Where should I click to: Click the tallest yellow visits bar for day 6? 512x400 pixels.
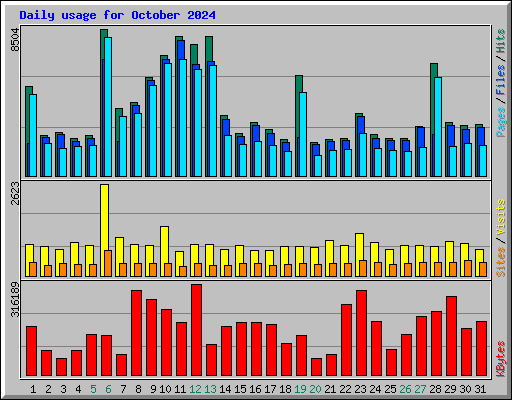point(104,230)
